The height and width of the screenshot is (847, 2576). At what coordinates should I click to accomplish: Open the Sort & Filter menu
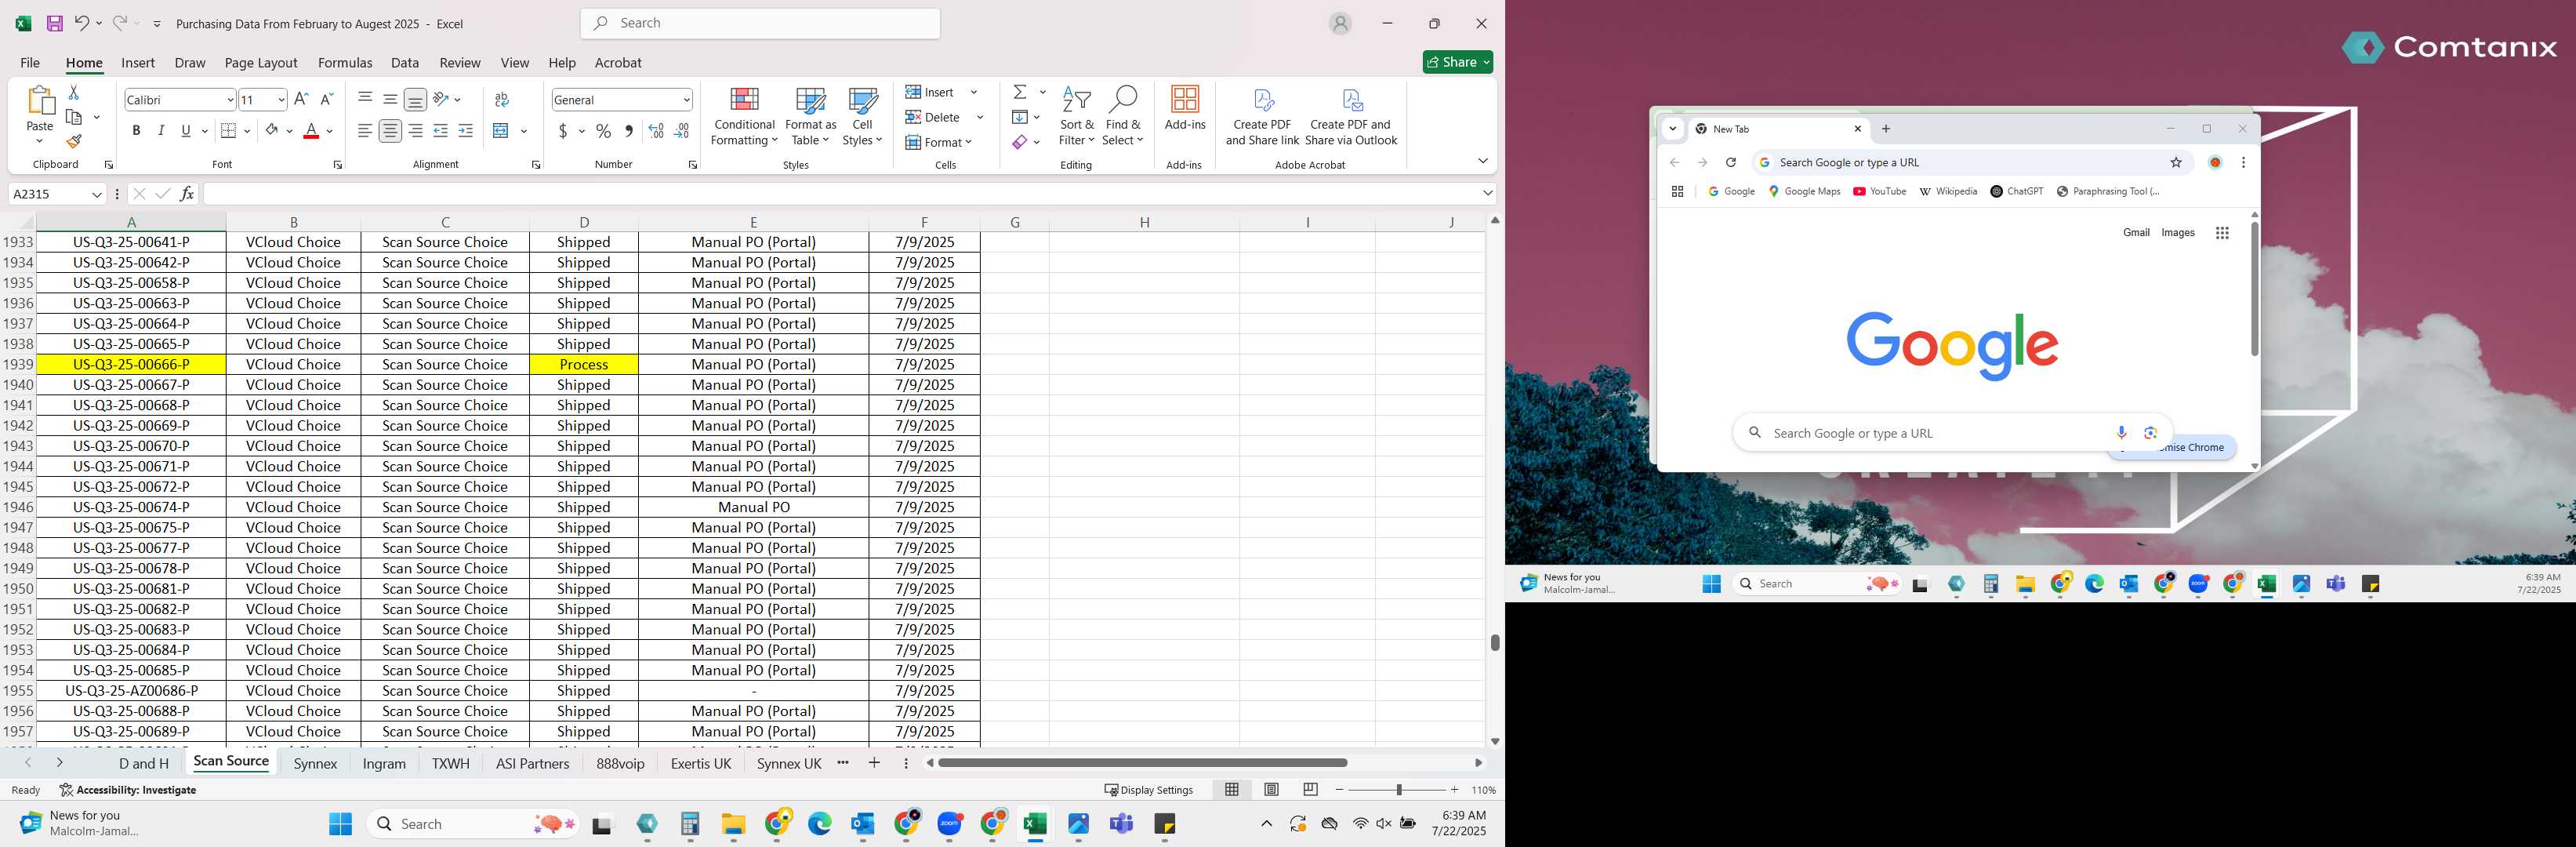coord(1076,117)
